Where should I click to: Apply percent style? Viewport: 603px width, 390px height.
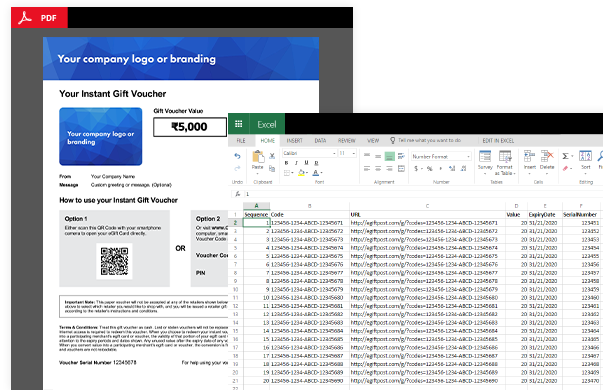click(x=430, y=168)
